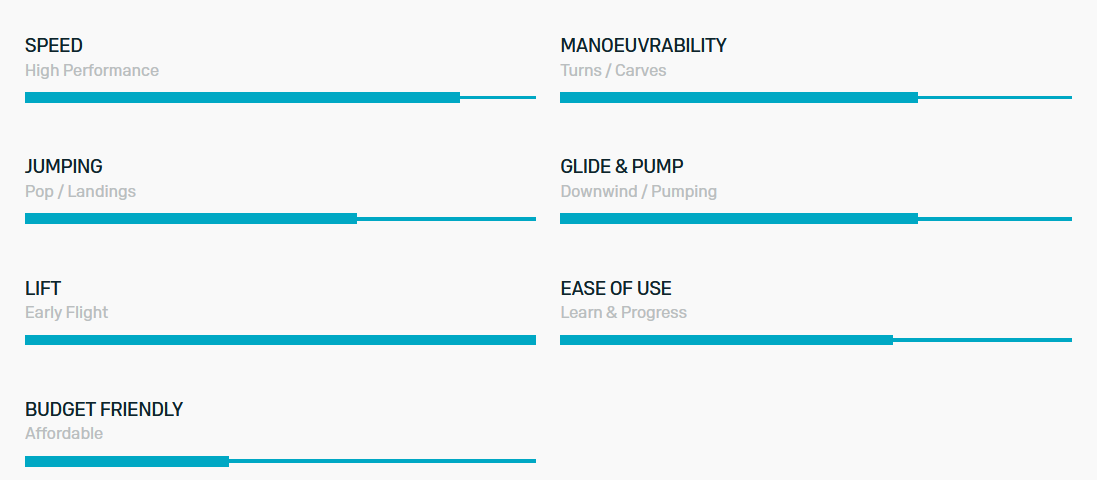Click the Downwind / Pumping subtitle
Screen dimensions: 1097x480
(639, 192)
